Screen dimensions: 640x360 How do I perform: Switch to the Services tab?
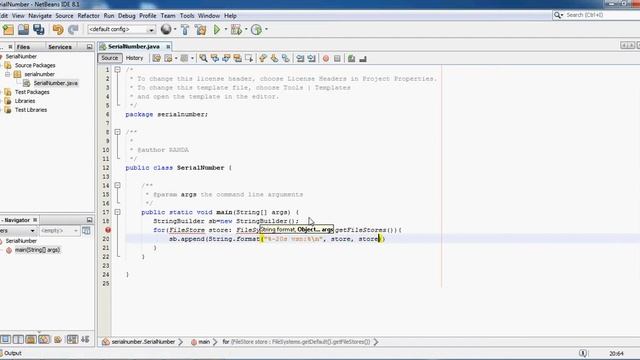coord(60,47)
